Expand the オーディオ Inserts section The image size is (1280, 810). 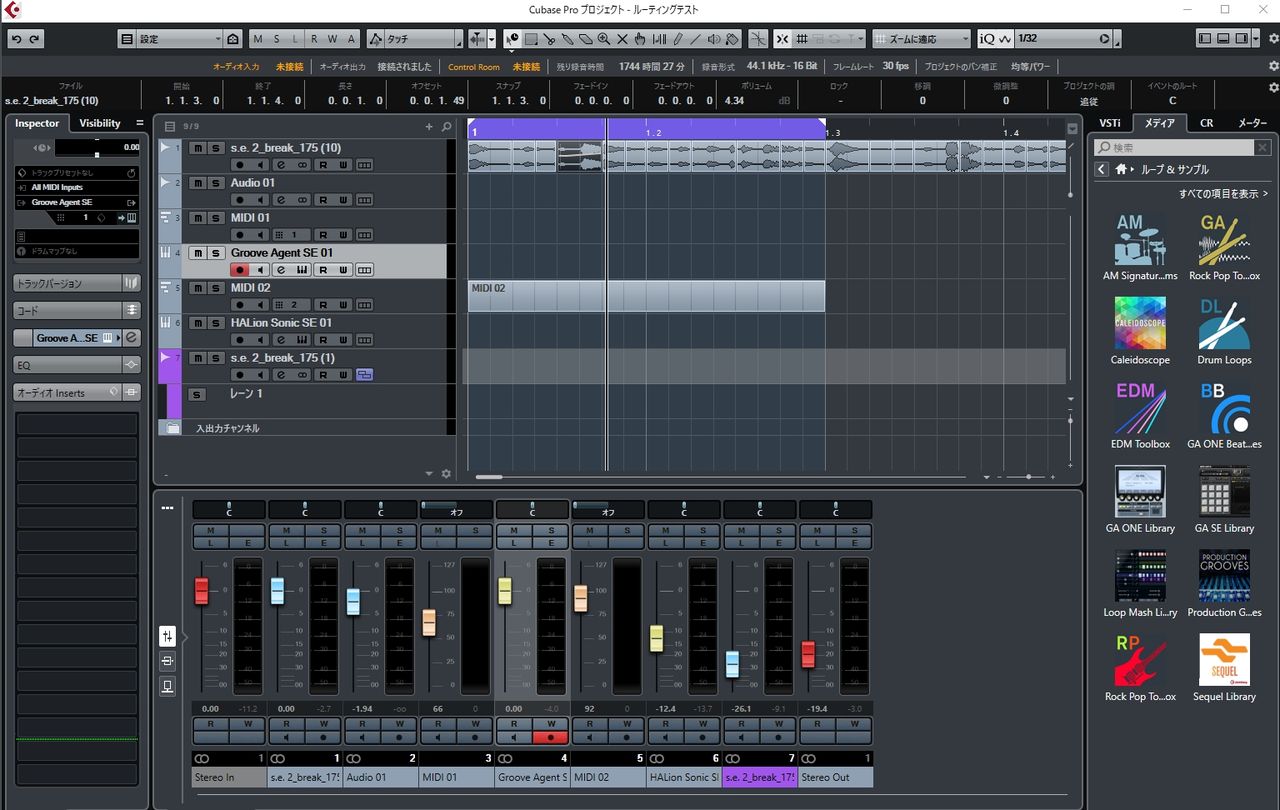(77, 393)
